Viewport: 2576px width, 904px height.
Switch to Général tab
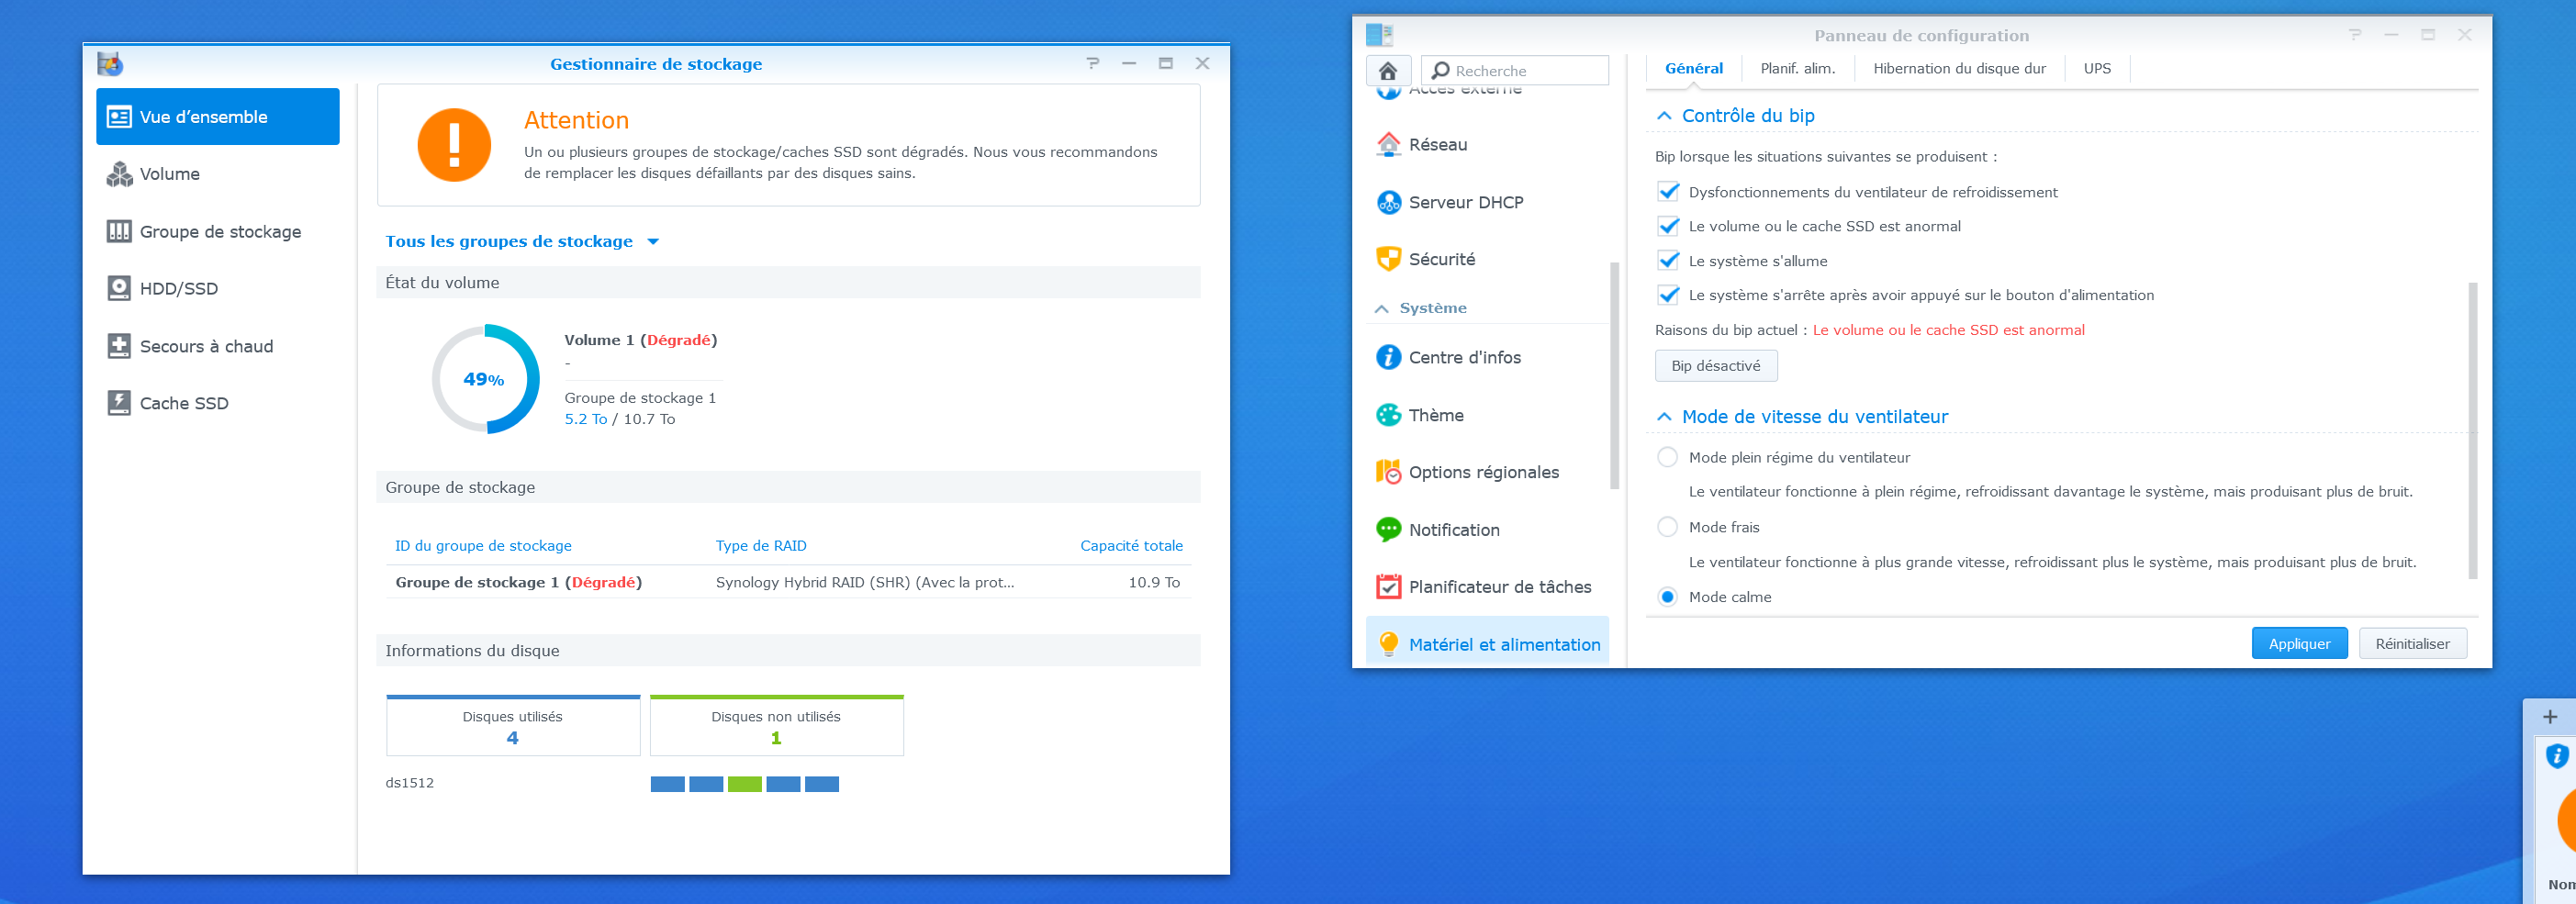[x=1693, y=69]
